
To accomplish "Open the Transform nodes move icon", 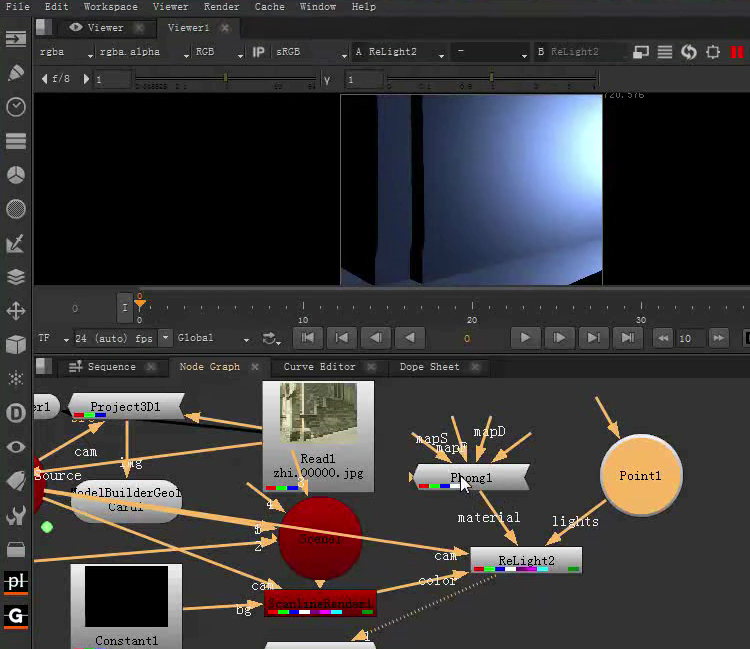I will [16, 311].
